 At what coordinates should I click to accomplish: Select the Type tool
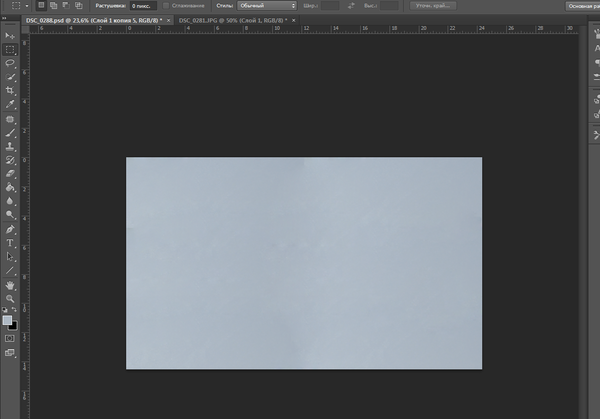[10, 243]
